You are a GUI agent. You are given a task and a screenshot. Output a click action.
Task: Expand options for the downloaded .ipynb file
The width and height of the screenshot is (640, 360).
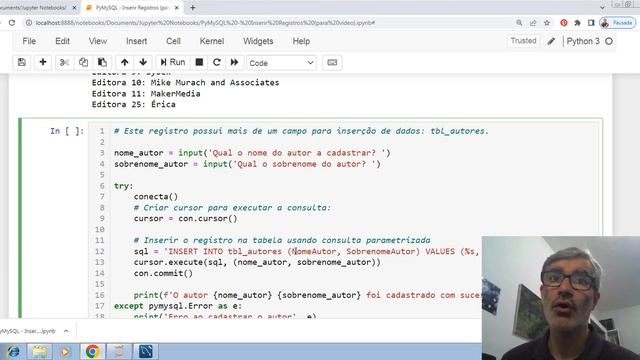[66, 331]
